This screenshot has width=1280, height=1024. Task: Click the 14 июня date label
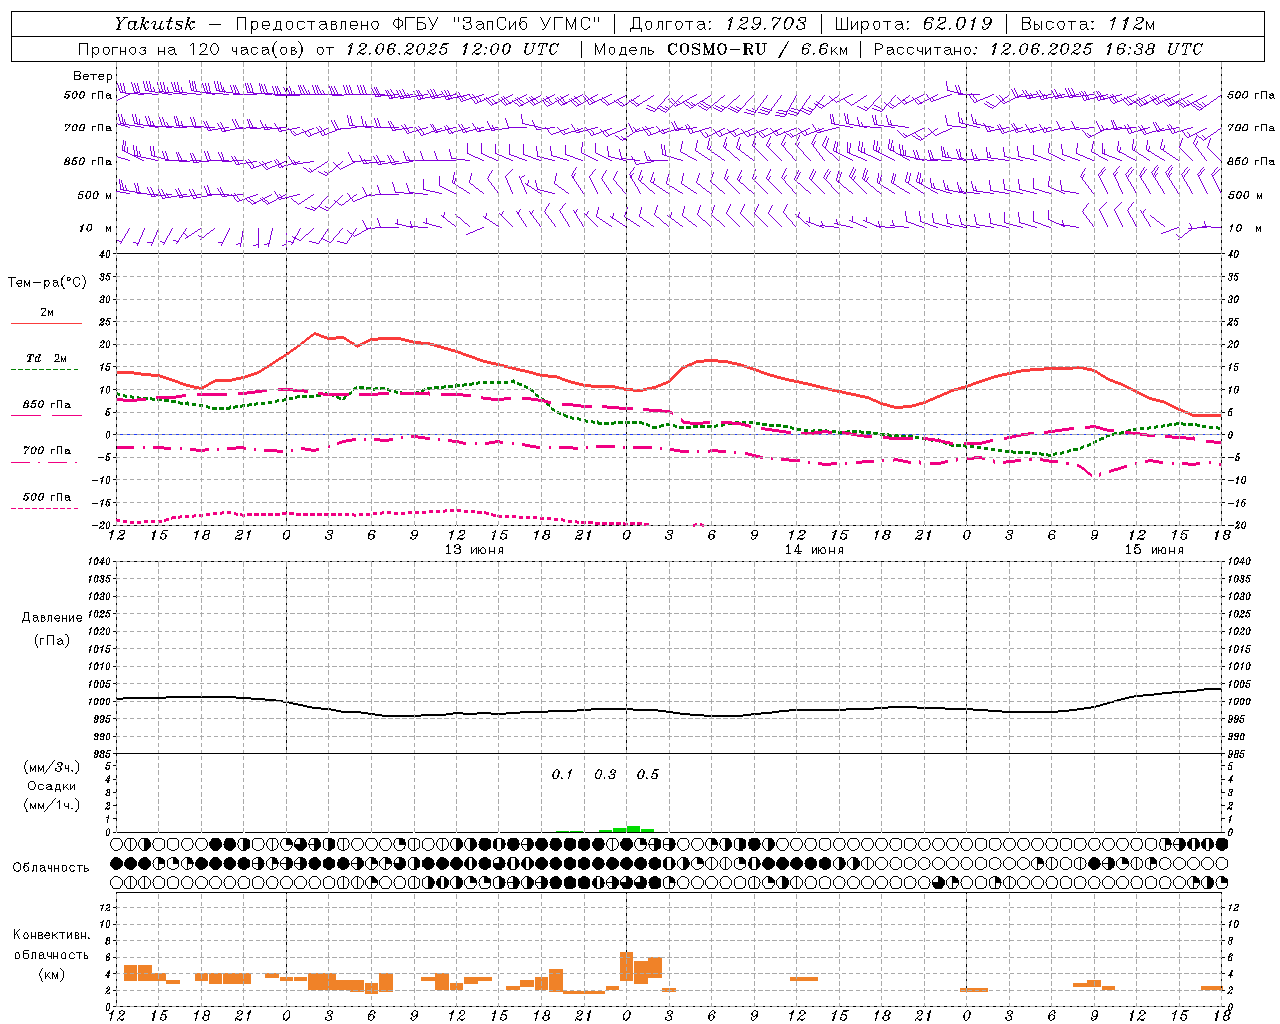coord(814,550)
